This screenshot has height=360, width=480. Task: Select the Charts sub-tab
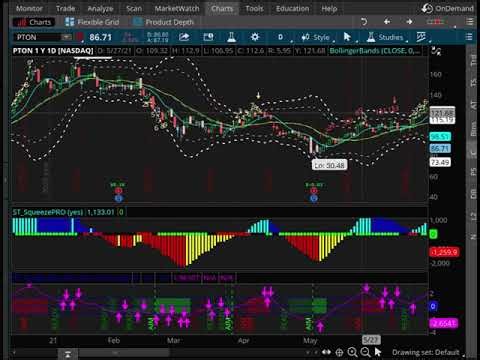[x=33, y=22]
